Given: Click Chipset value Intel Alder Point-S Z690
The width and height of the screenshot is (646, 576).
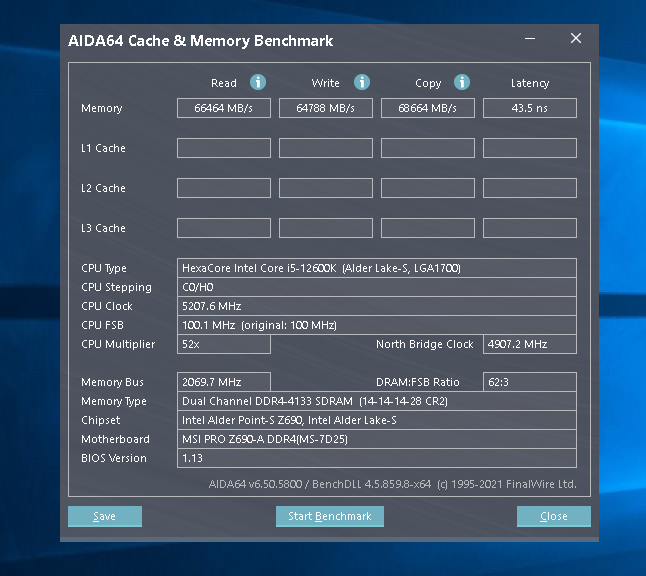Looking at the screenshot, I should pyautogui.click(x=377, y=420).
